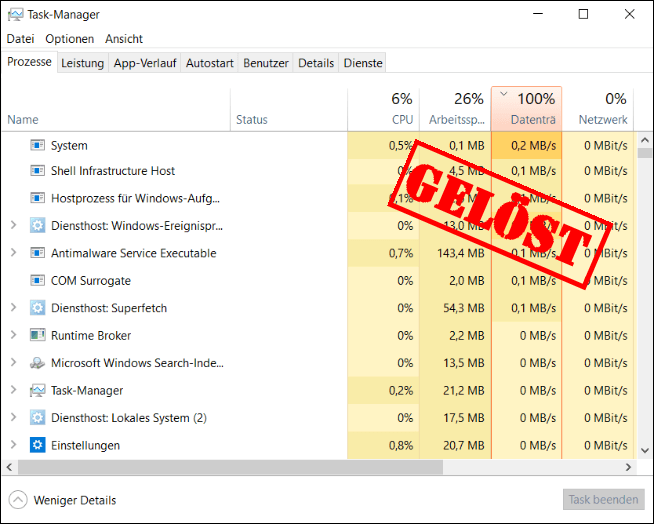Open the Datei menu
Image resolution: width=654 pixels, height=524 pixels.
20,39
